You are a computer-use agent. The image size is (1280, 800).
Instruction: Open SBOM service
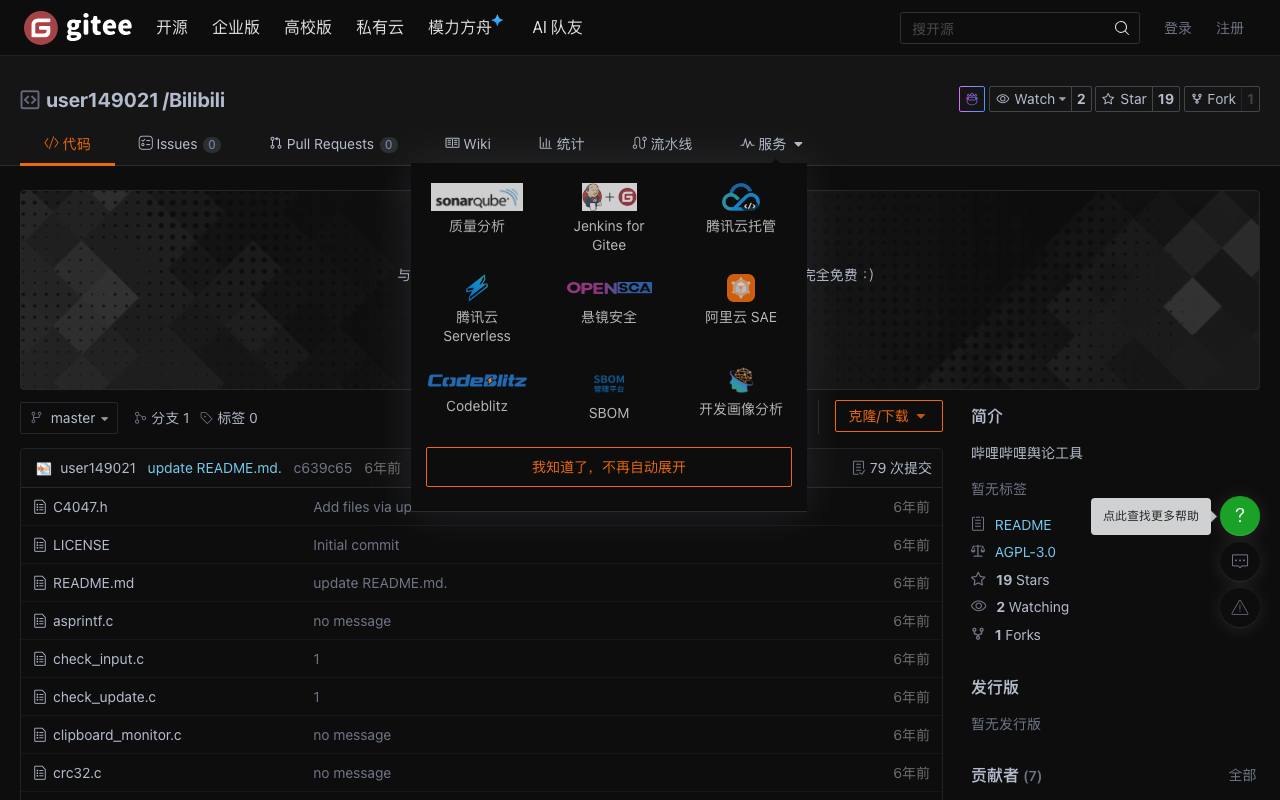tap(609, 396)
